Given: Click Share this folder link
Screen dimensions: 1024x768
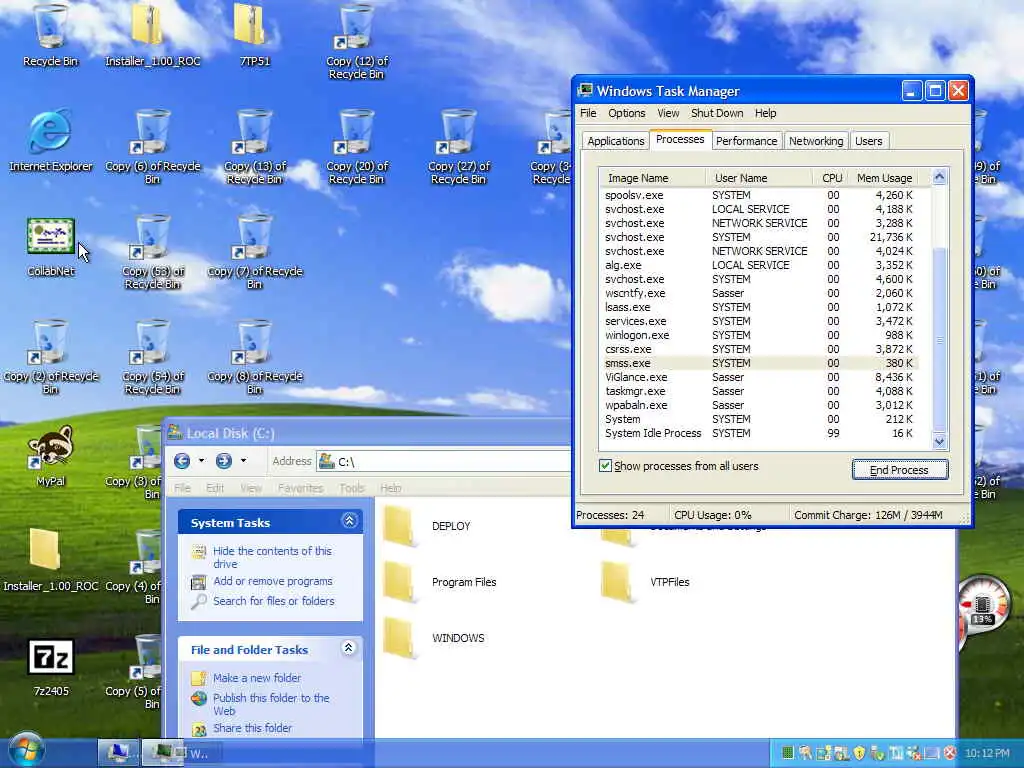Looking at the screenshot, I should tap(252, 728).
